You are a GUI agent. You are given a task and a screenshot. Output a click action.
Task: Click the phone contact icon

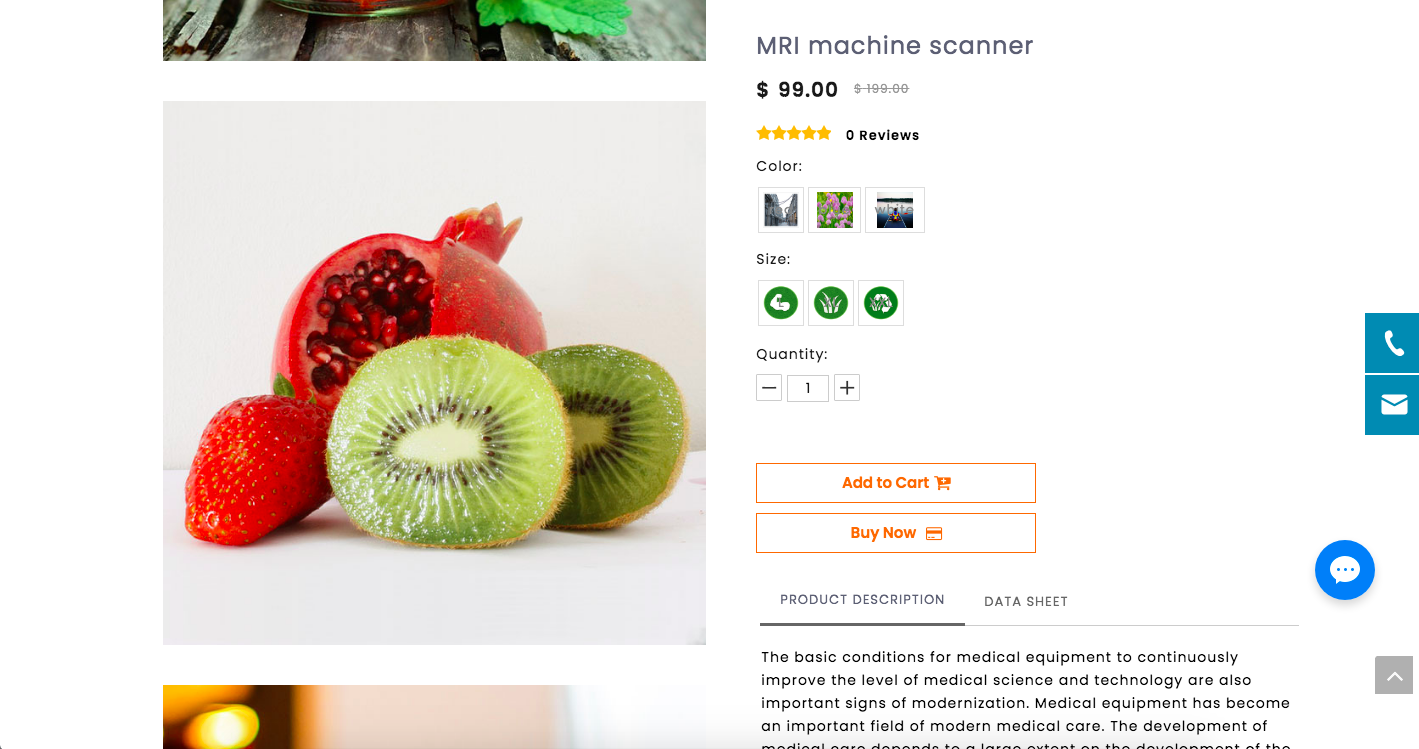(1392, 343)
